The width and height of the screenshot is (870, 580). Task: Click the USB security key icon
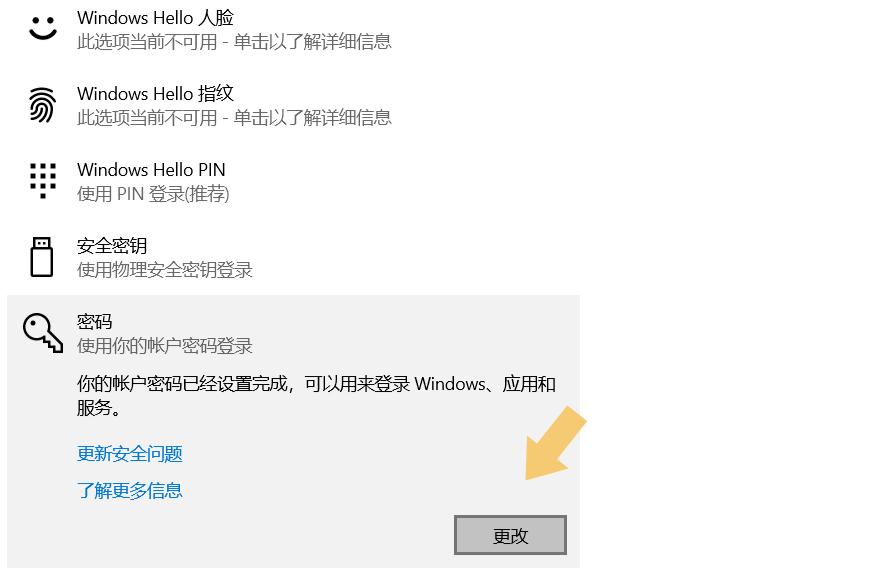(x=42, y=256)
